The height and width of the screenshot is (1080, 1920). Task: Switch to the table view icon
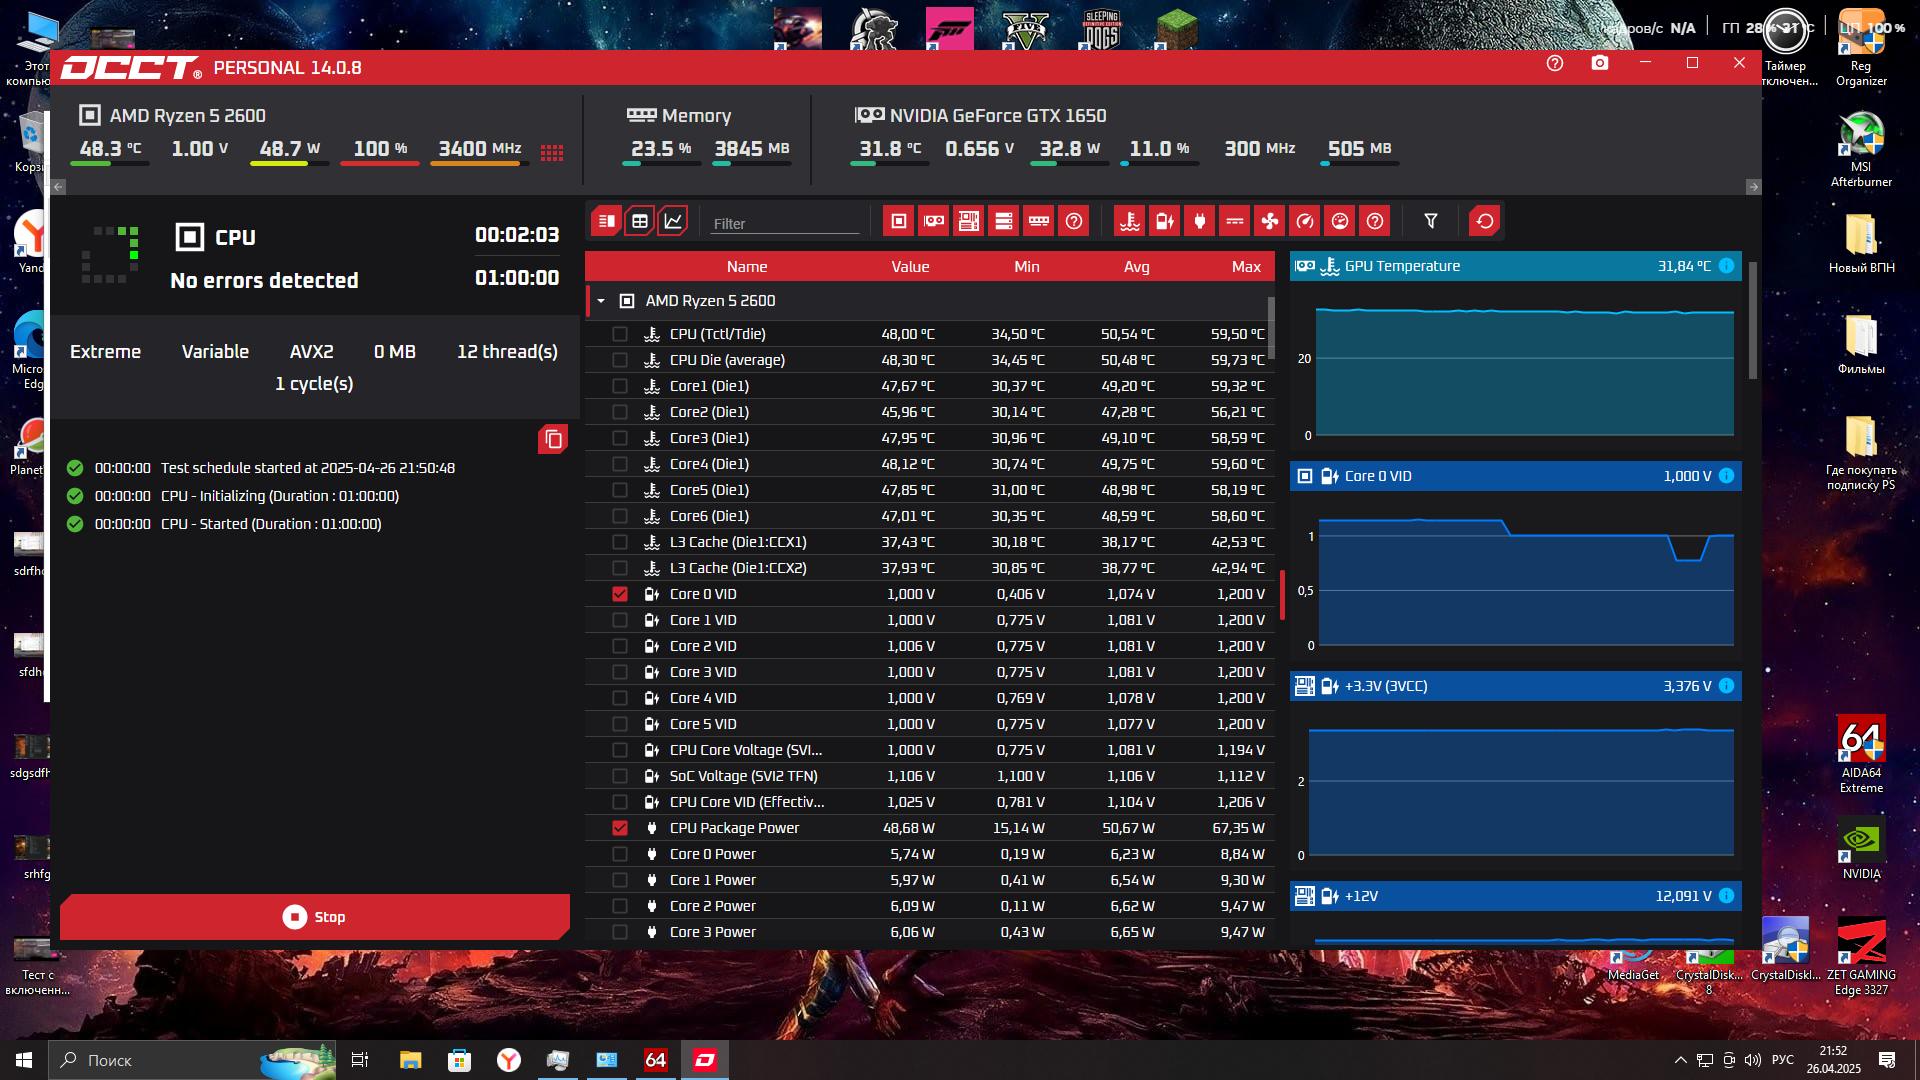640,221
